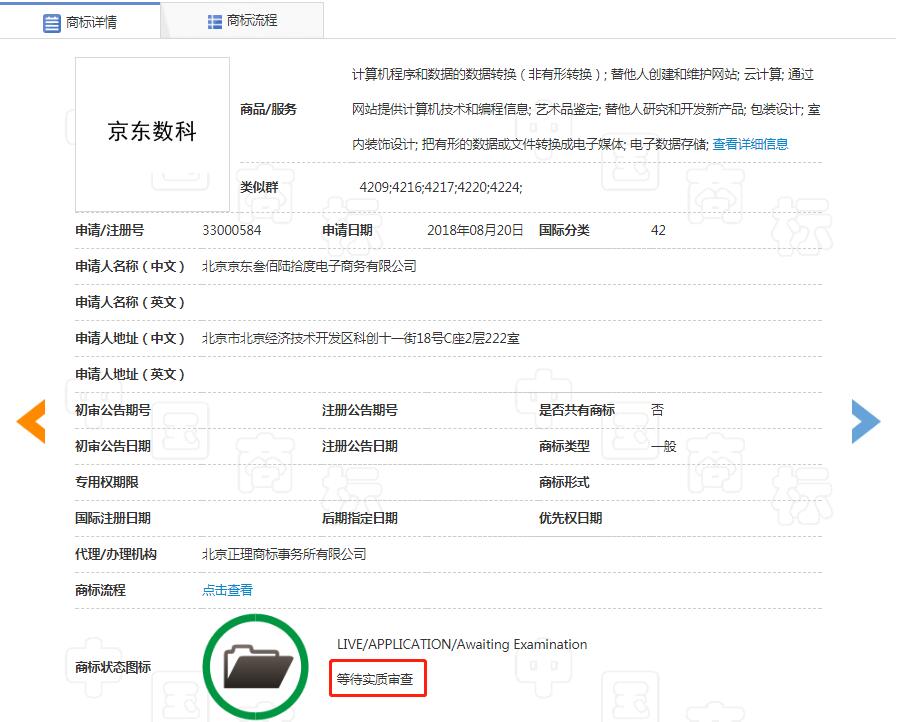The width and height of the screenshot is (923, 722).
Task: Click the application date 2018年08月20日
Action: (x=475, y=230)
